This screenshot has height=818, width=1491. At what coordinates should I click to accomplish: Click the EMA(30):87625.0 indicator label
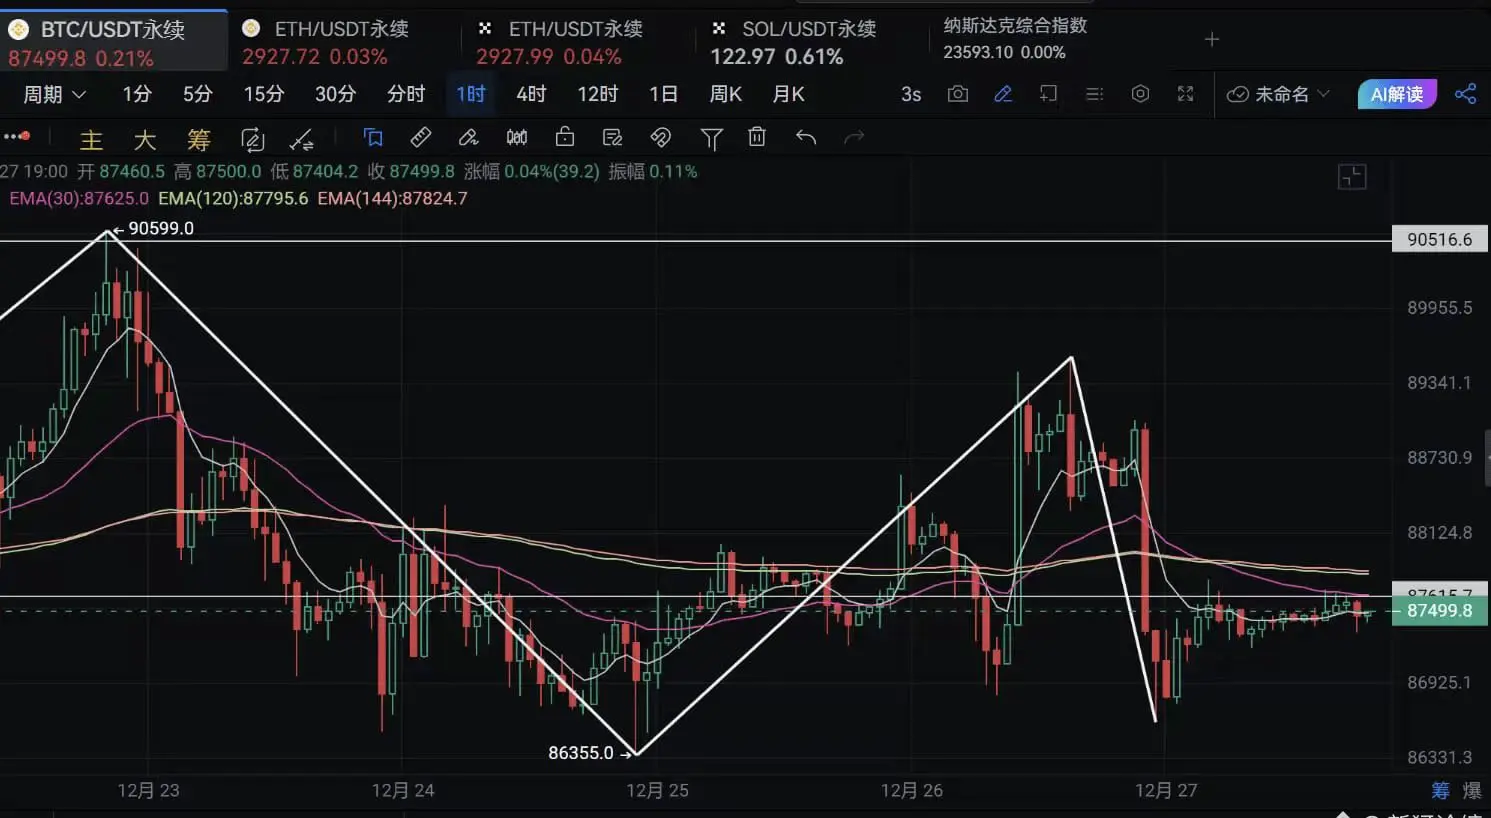pyautogui.click(x=79, y=198)
